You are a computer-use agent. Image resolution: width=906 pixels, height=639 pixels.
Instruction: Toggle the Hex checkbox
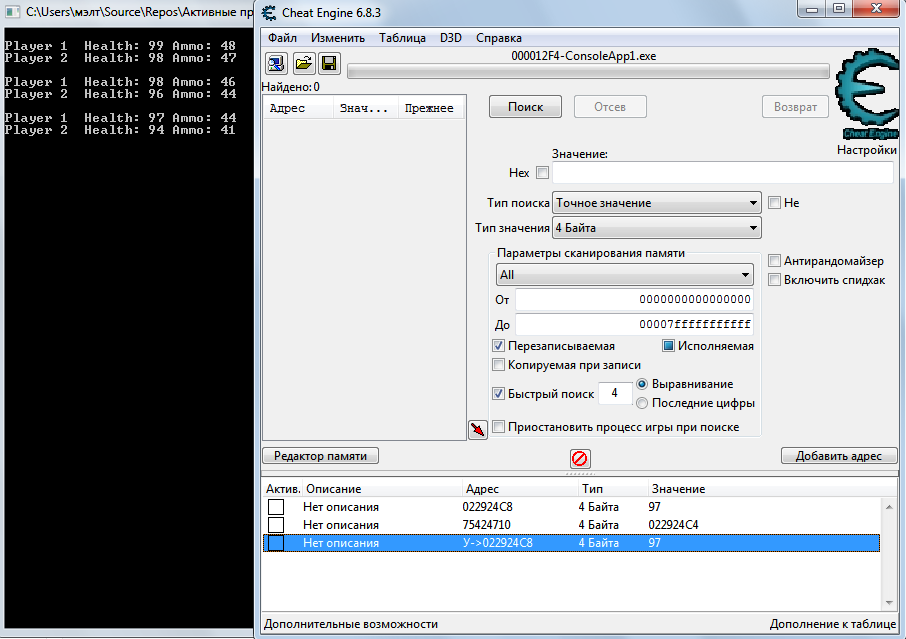543,173
